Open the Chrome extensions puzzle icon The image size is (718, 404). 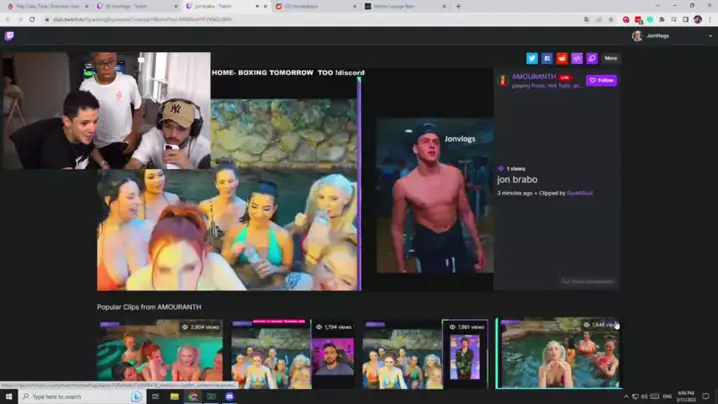[662, 20]
